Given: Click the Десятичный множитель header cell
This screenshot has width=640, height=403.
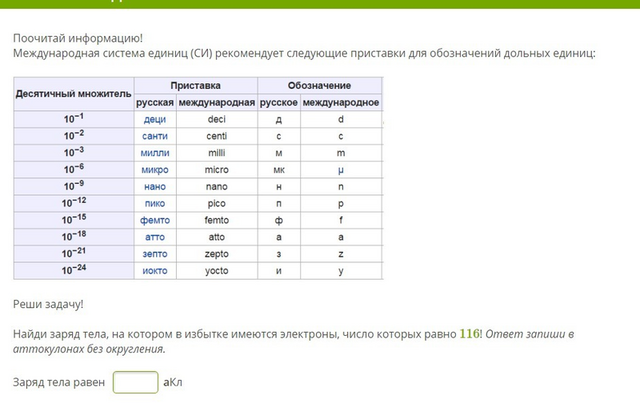Looking at the screenshot, I should click(x=73, y=94).
